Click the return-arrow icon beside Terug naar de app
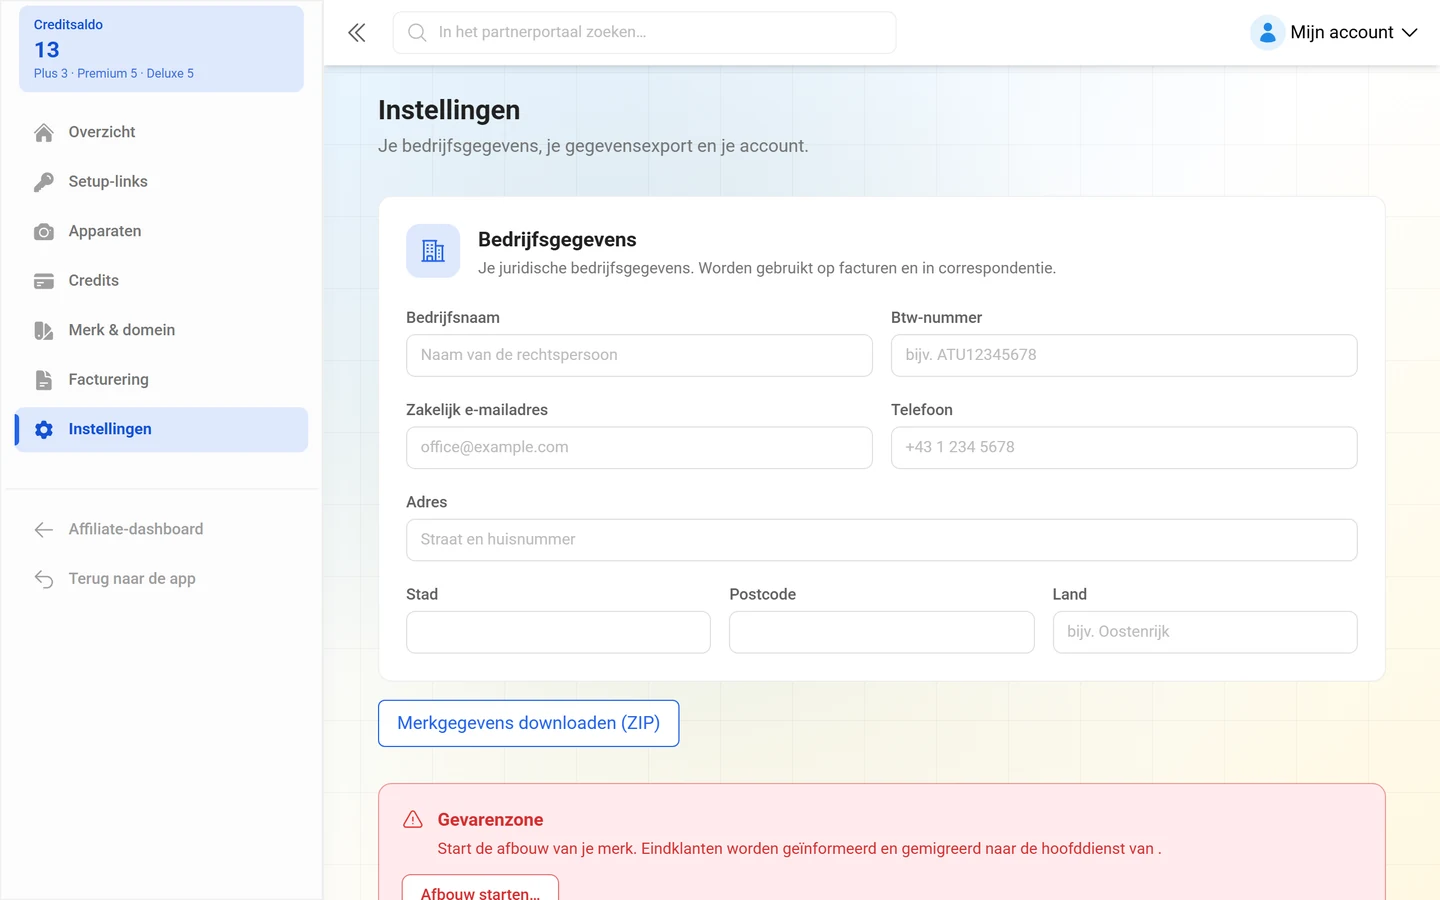 44,579
